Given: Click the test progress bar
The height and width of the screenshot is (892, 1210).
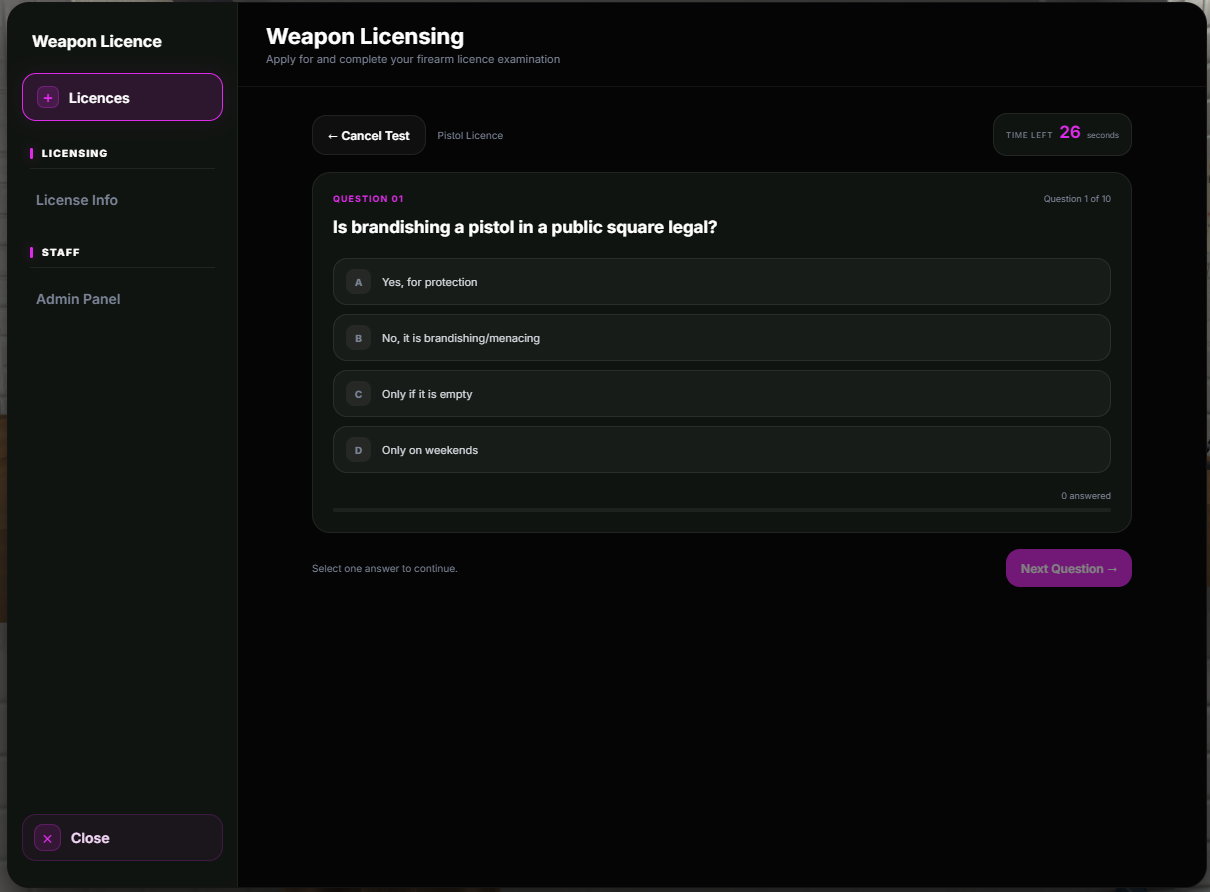Looking at the screenshot, I should point(721,510).
